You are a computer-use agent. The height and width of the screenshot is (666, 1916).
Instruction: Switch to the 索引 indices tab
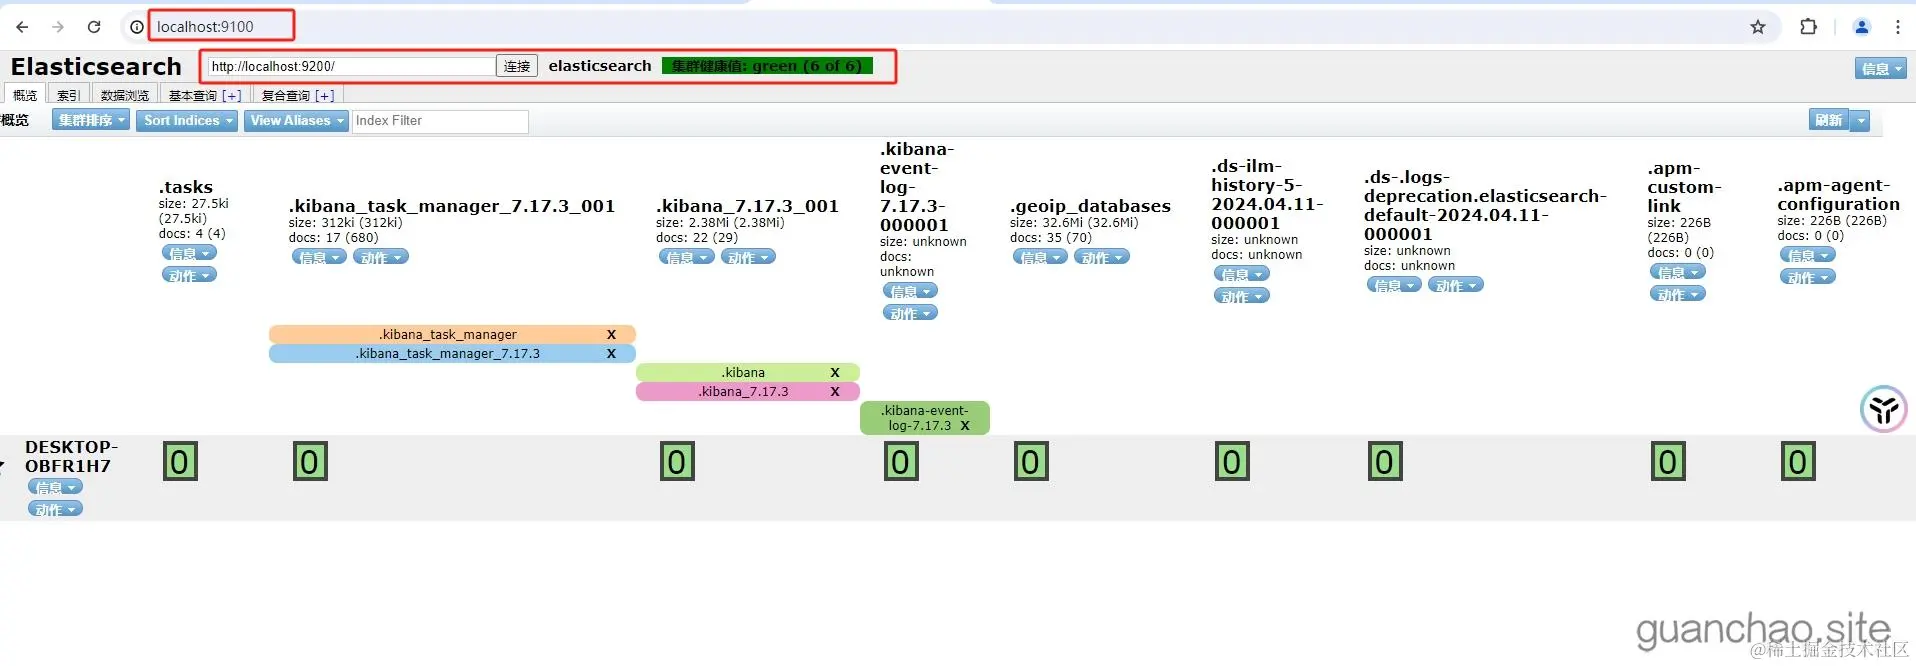pyautogui.click(x=68, y=95)
